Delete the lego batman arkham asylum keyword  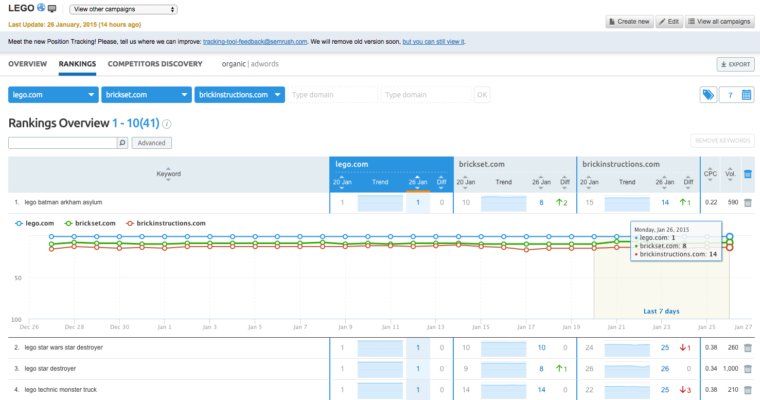(x=748, y=203)
